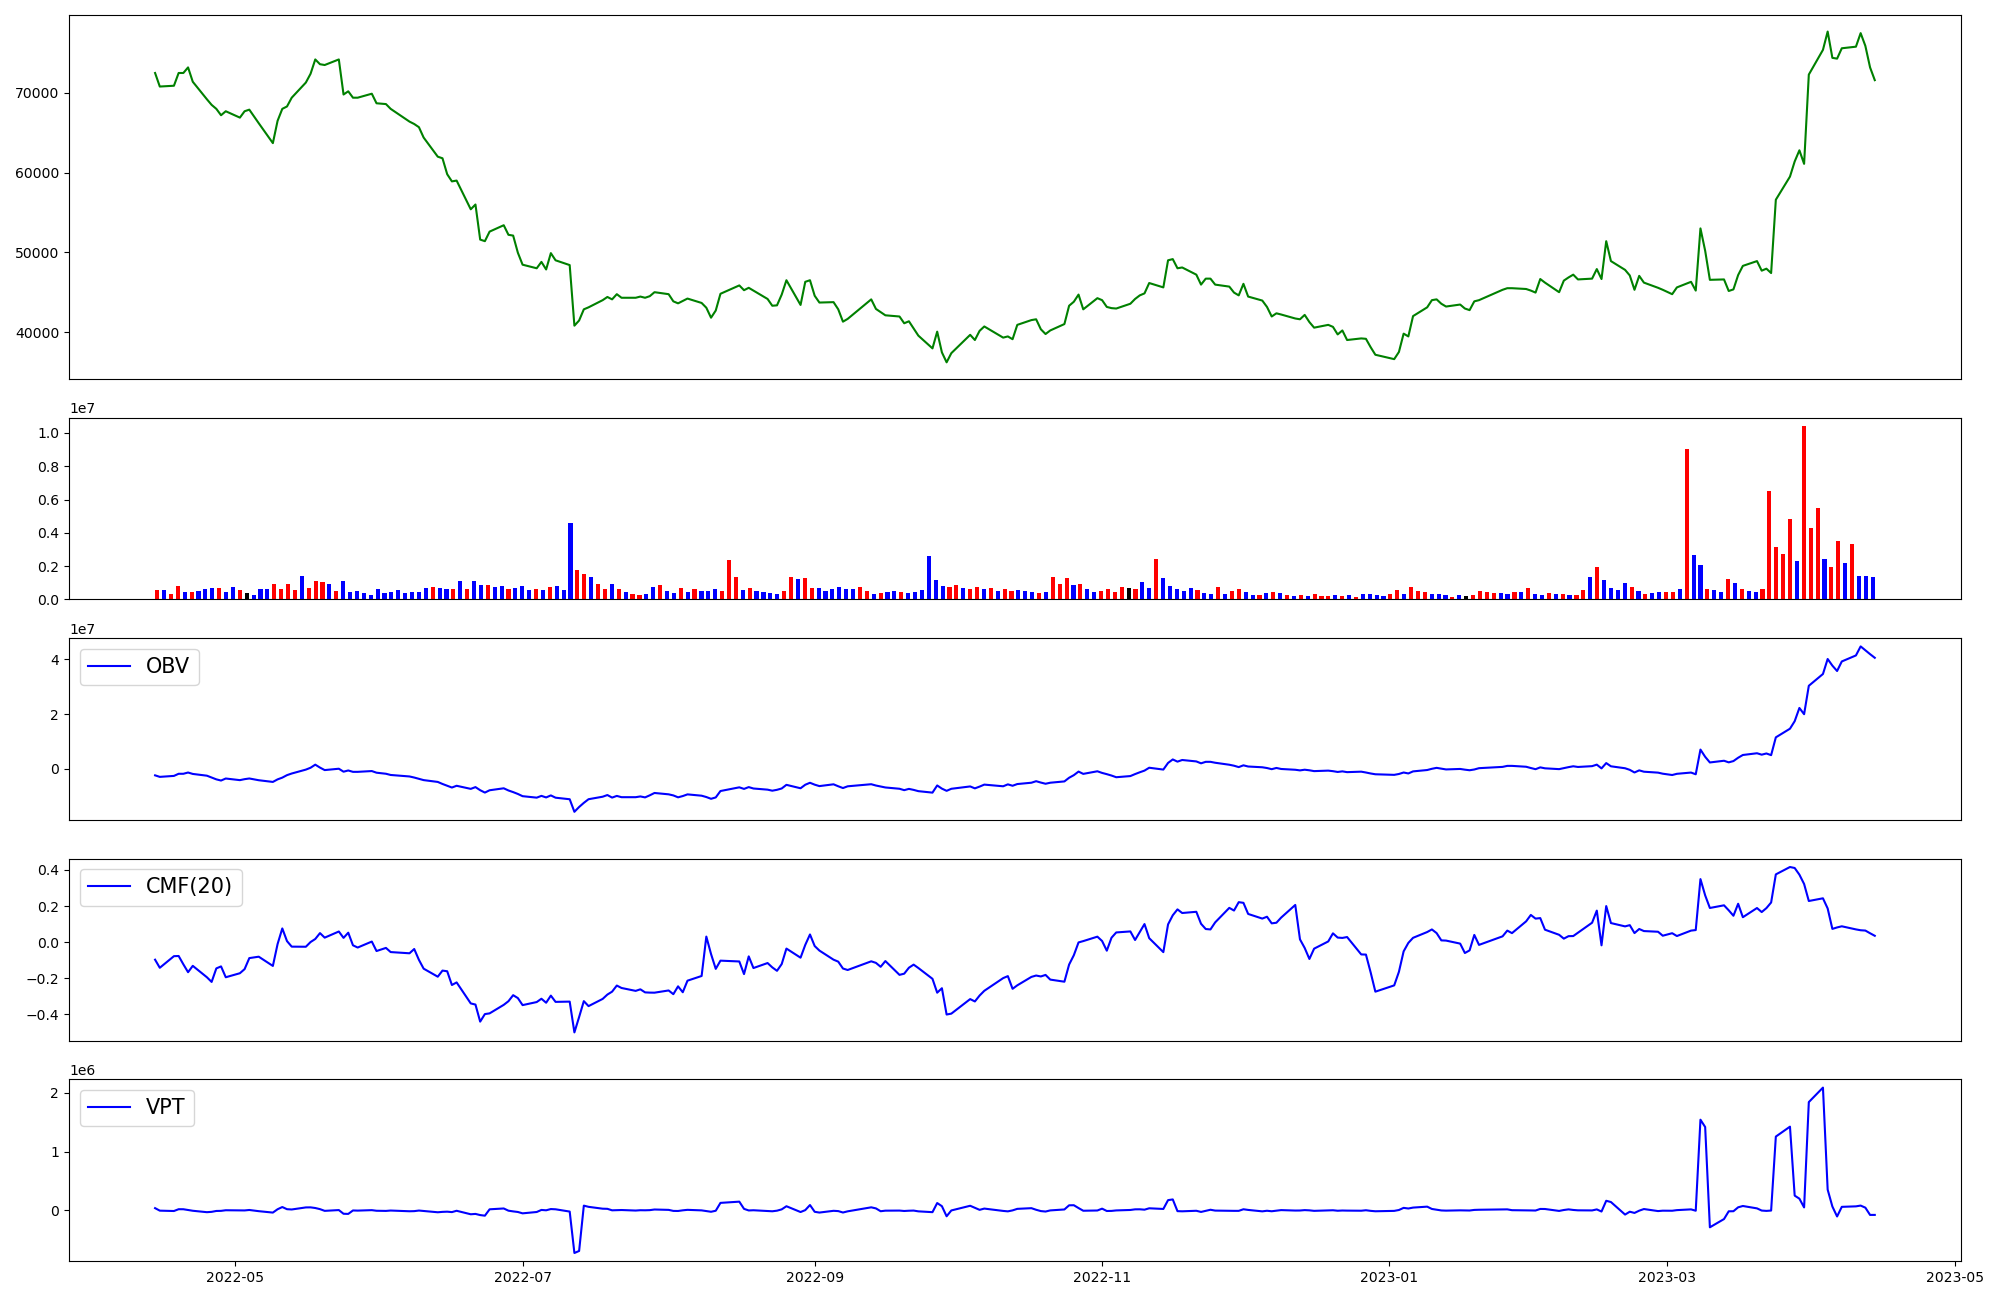Click the 70000 price axis tick label
Viewport: 2000px width, 1300px height.
click(x=38, y=94)
